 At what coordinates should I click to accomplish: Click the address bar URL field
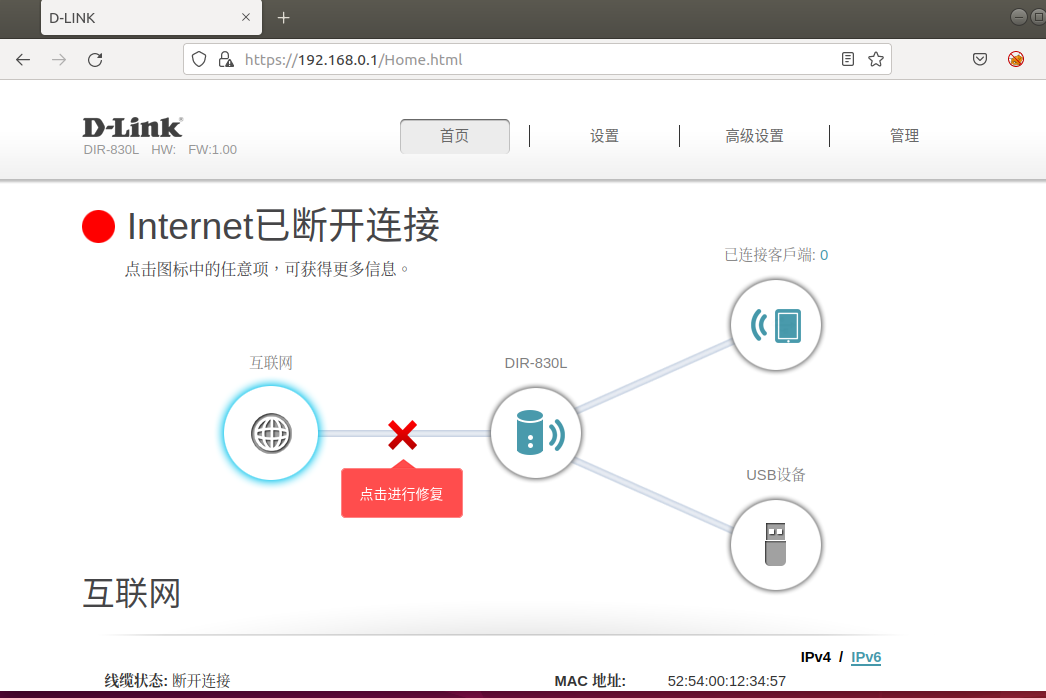537,59
